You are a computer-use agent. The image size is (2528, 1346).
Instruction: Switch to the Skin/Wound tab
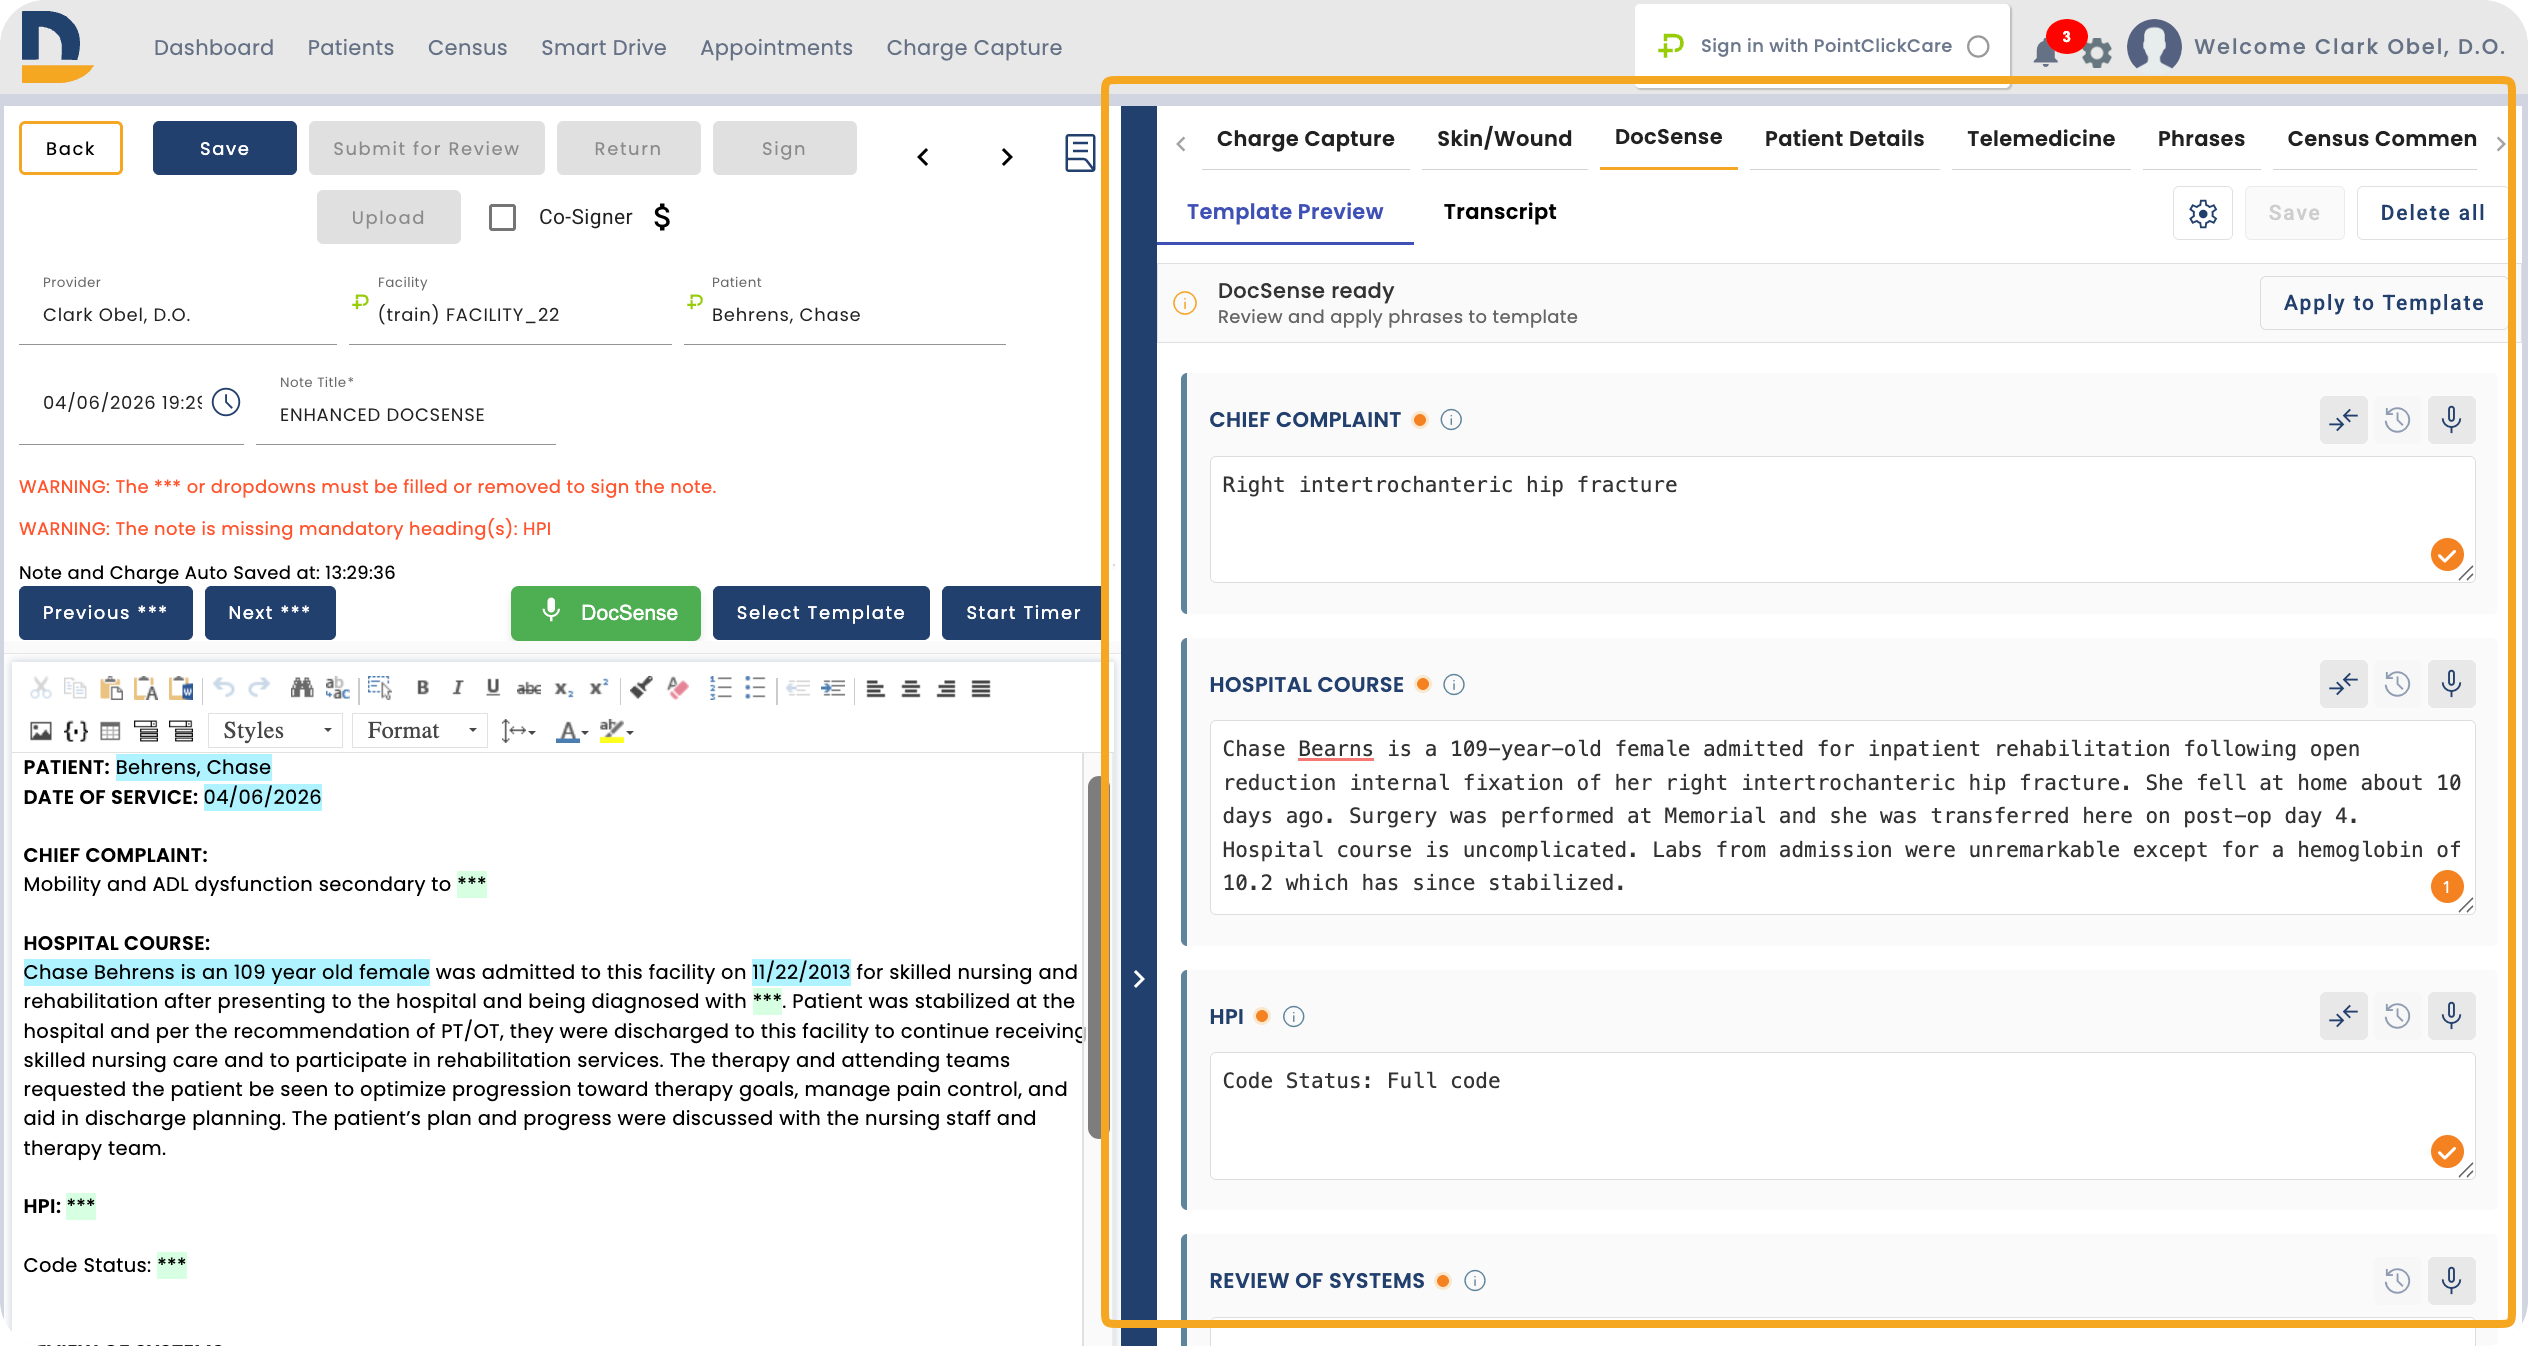pyautogui.click(x=1504, y=138)
